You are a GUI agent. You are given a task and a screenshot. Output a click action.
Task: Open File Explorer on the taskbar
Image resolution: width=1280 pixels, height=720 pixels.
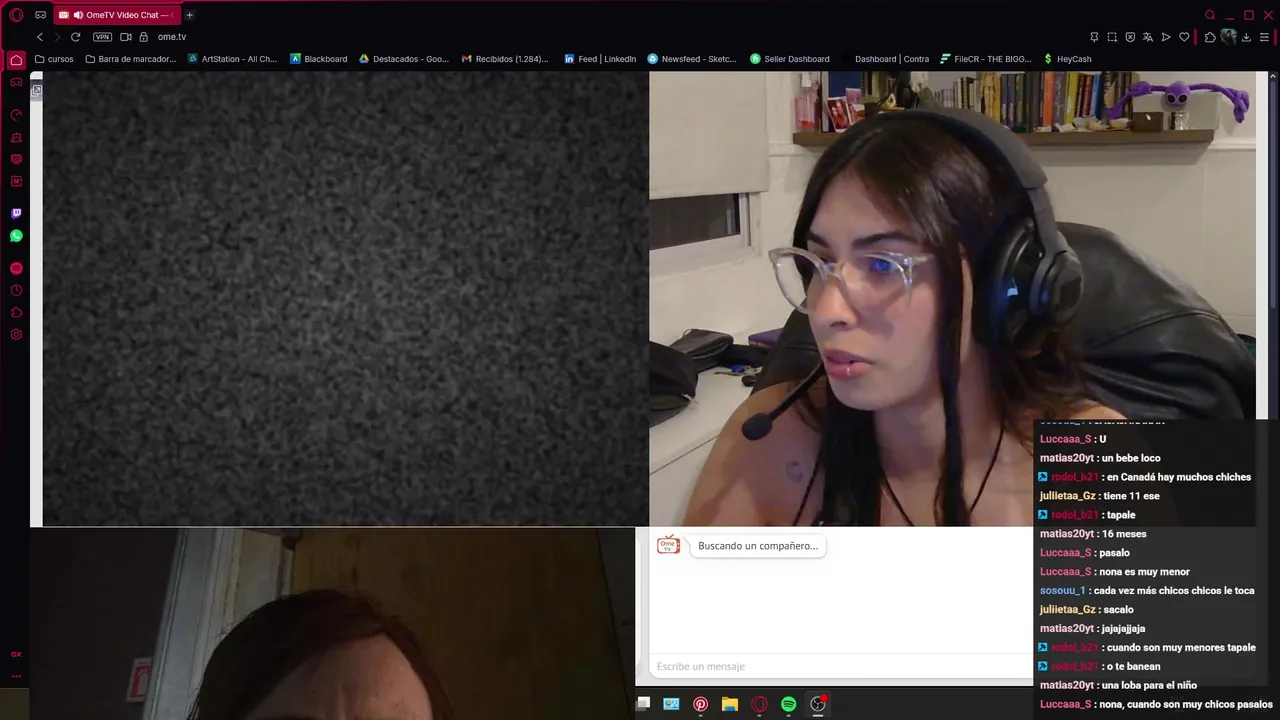(x=730, y=704)
